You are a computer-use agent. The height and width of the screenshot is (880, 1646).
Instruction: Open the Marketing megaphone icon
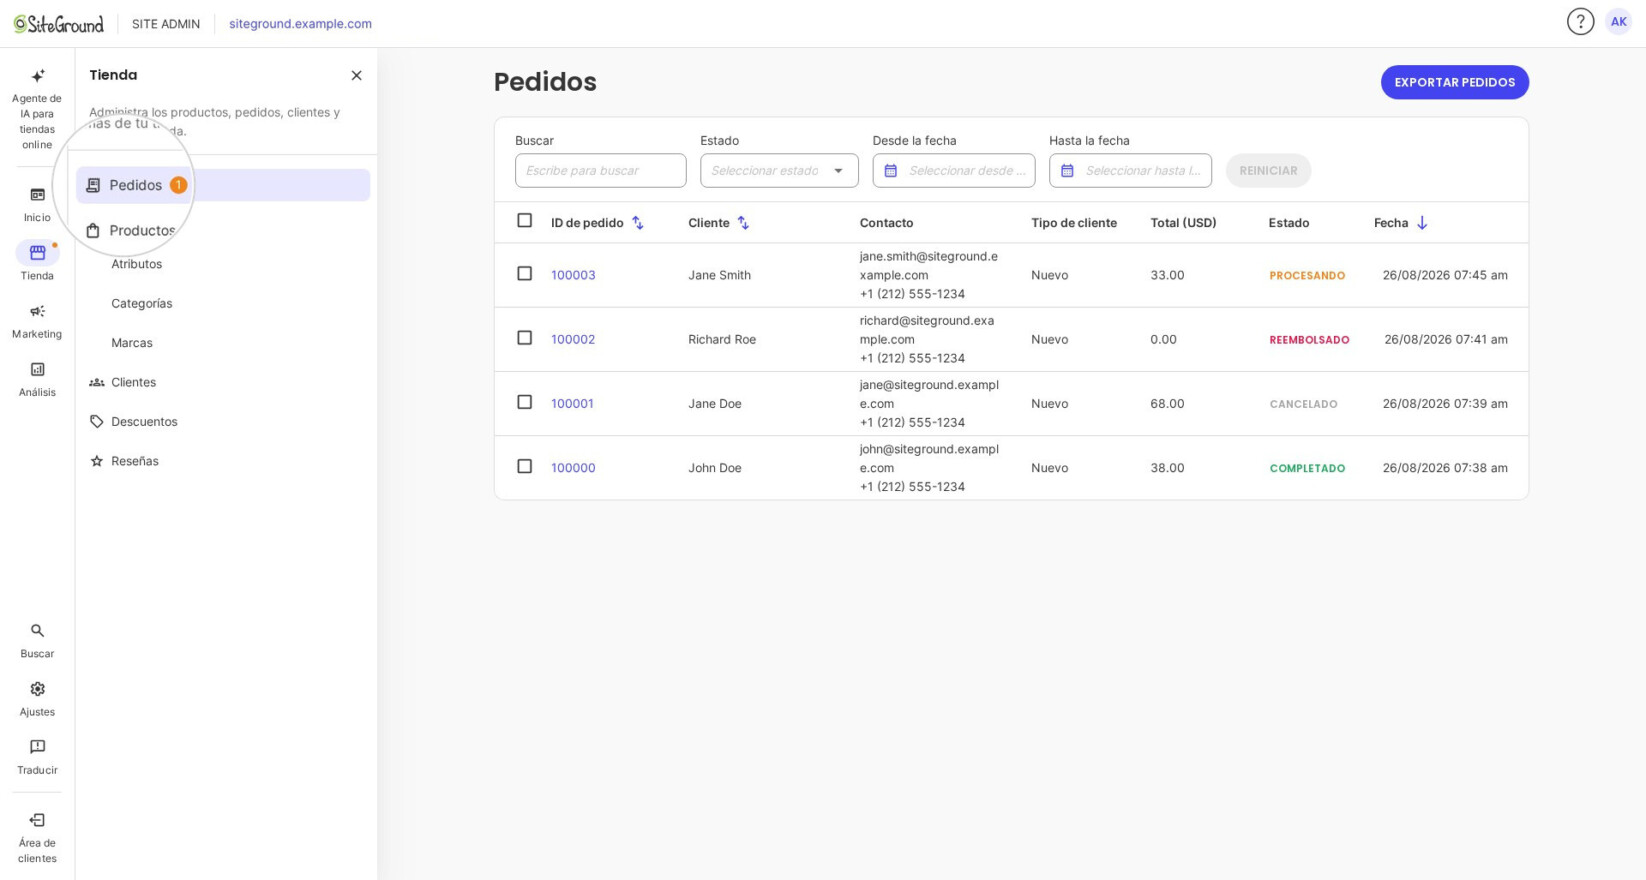[37, 311]
